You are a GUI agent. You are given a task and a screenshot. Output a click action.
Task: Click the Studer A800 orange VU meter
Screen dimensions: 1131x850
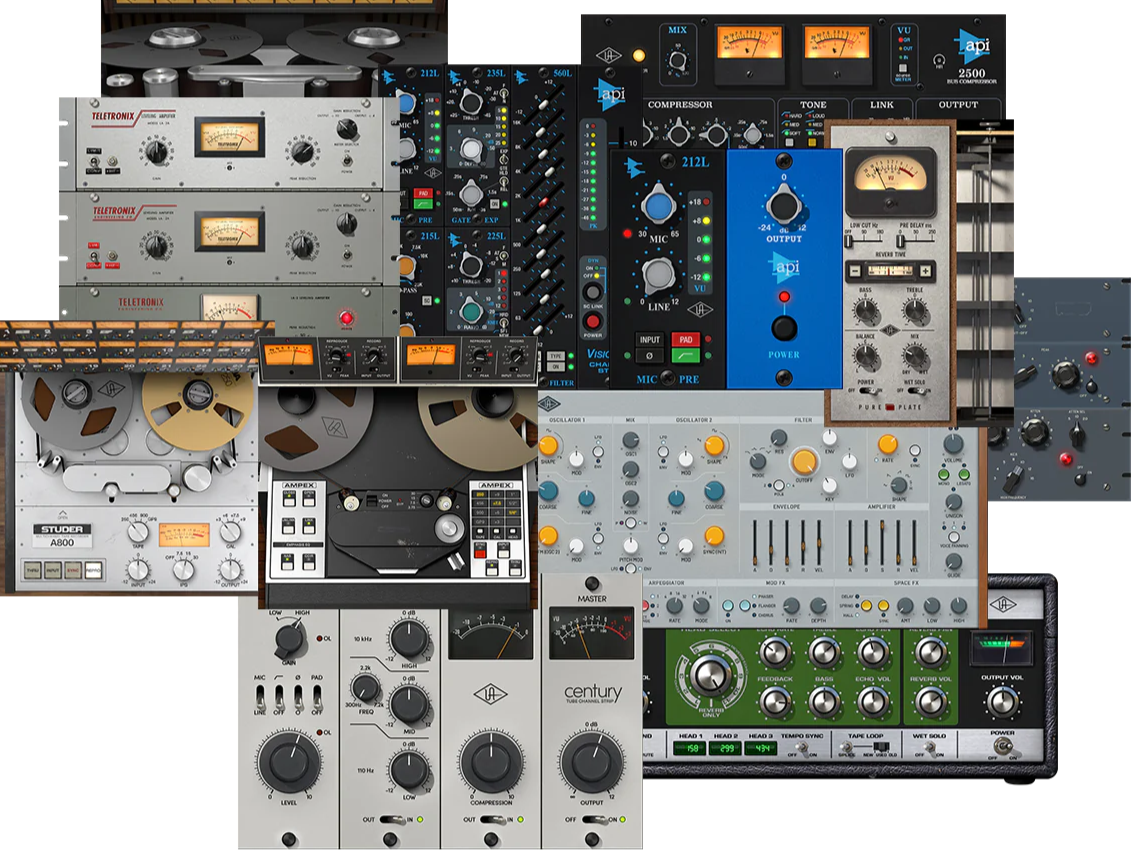(184, 535)
